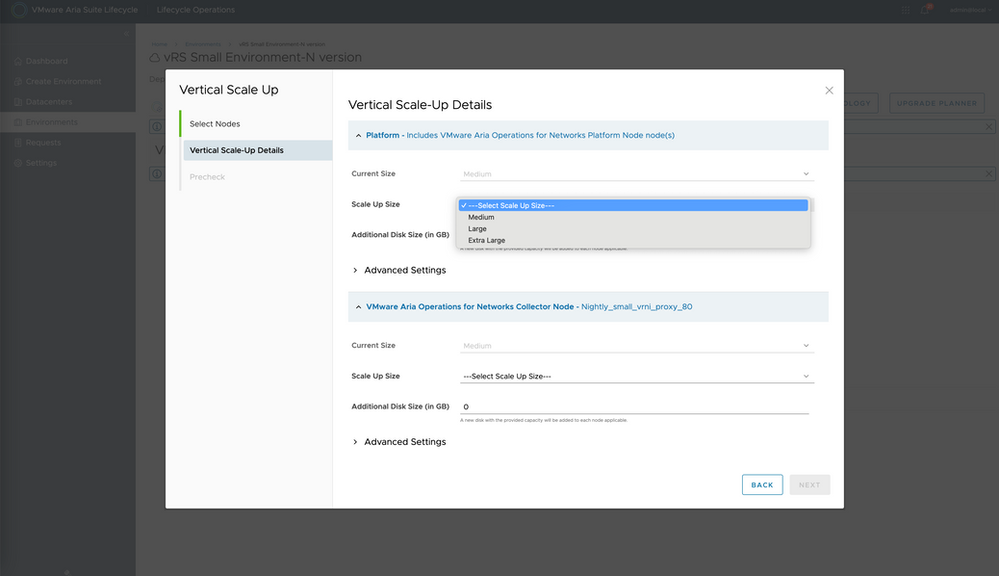Click the Dashboard home icon in the sidebar
This screenshot has height=576, width=999.
tap(17, 61)
